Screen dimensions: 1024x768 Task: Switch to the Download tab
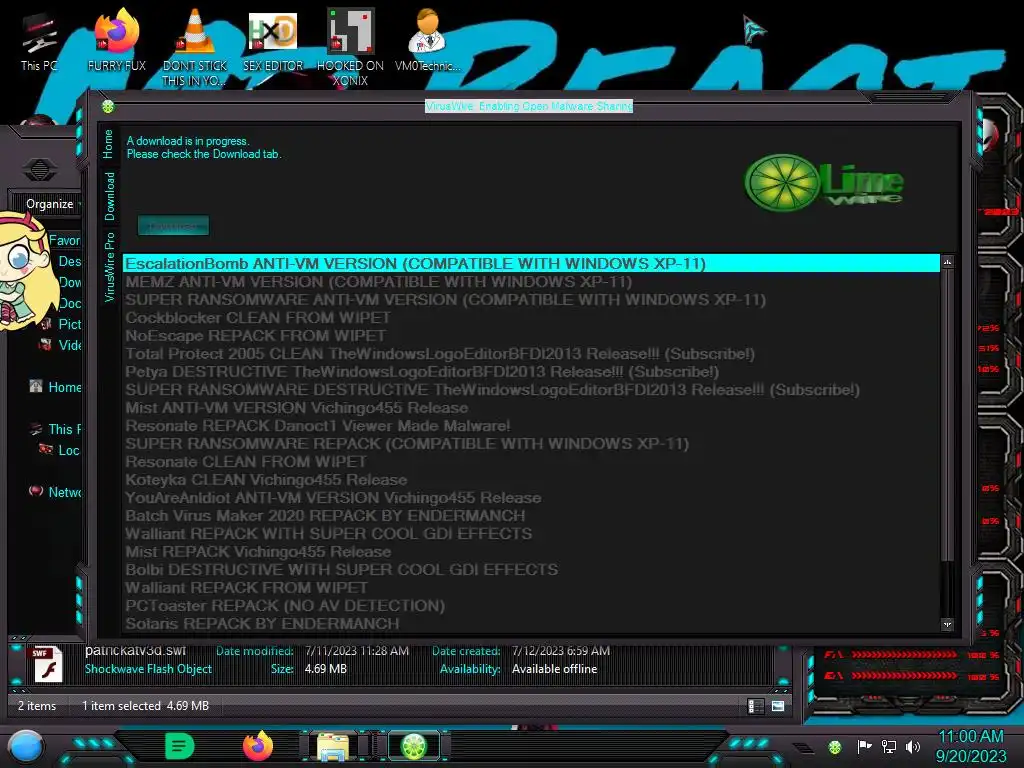coord(108,196)
